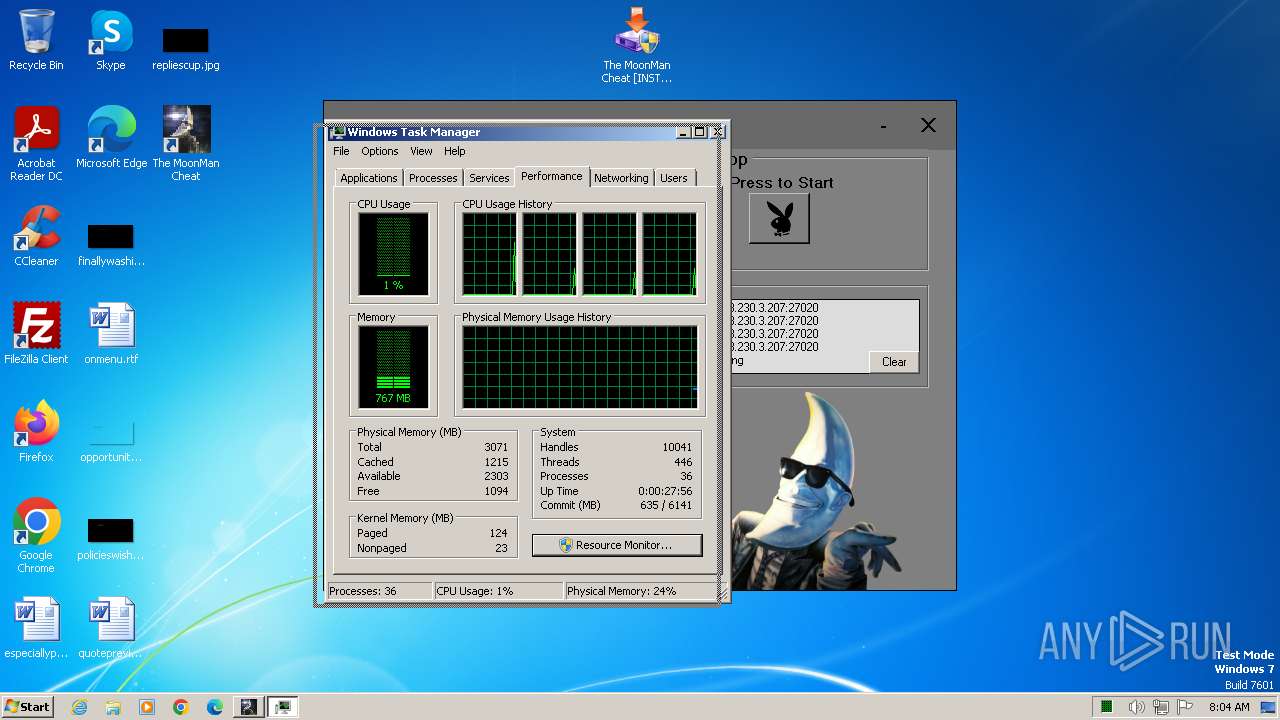Switch to Task Manager taskbar button
Viewport: 1280px width, 720px height.
(283, 707)
